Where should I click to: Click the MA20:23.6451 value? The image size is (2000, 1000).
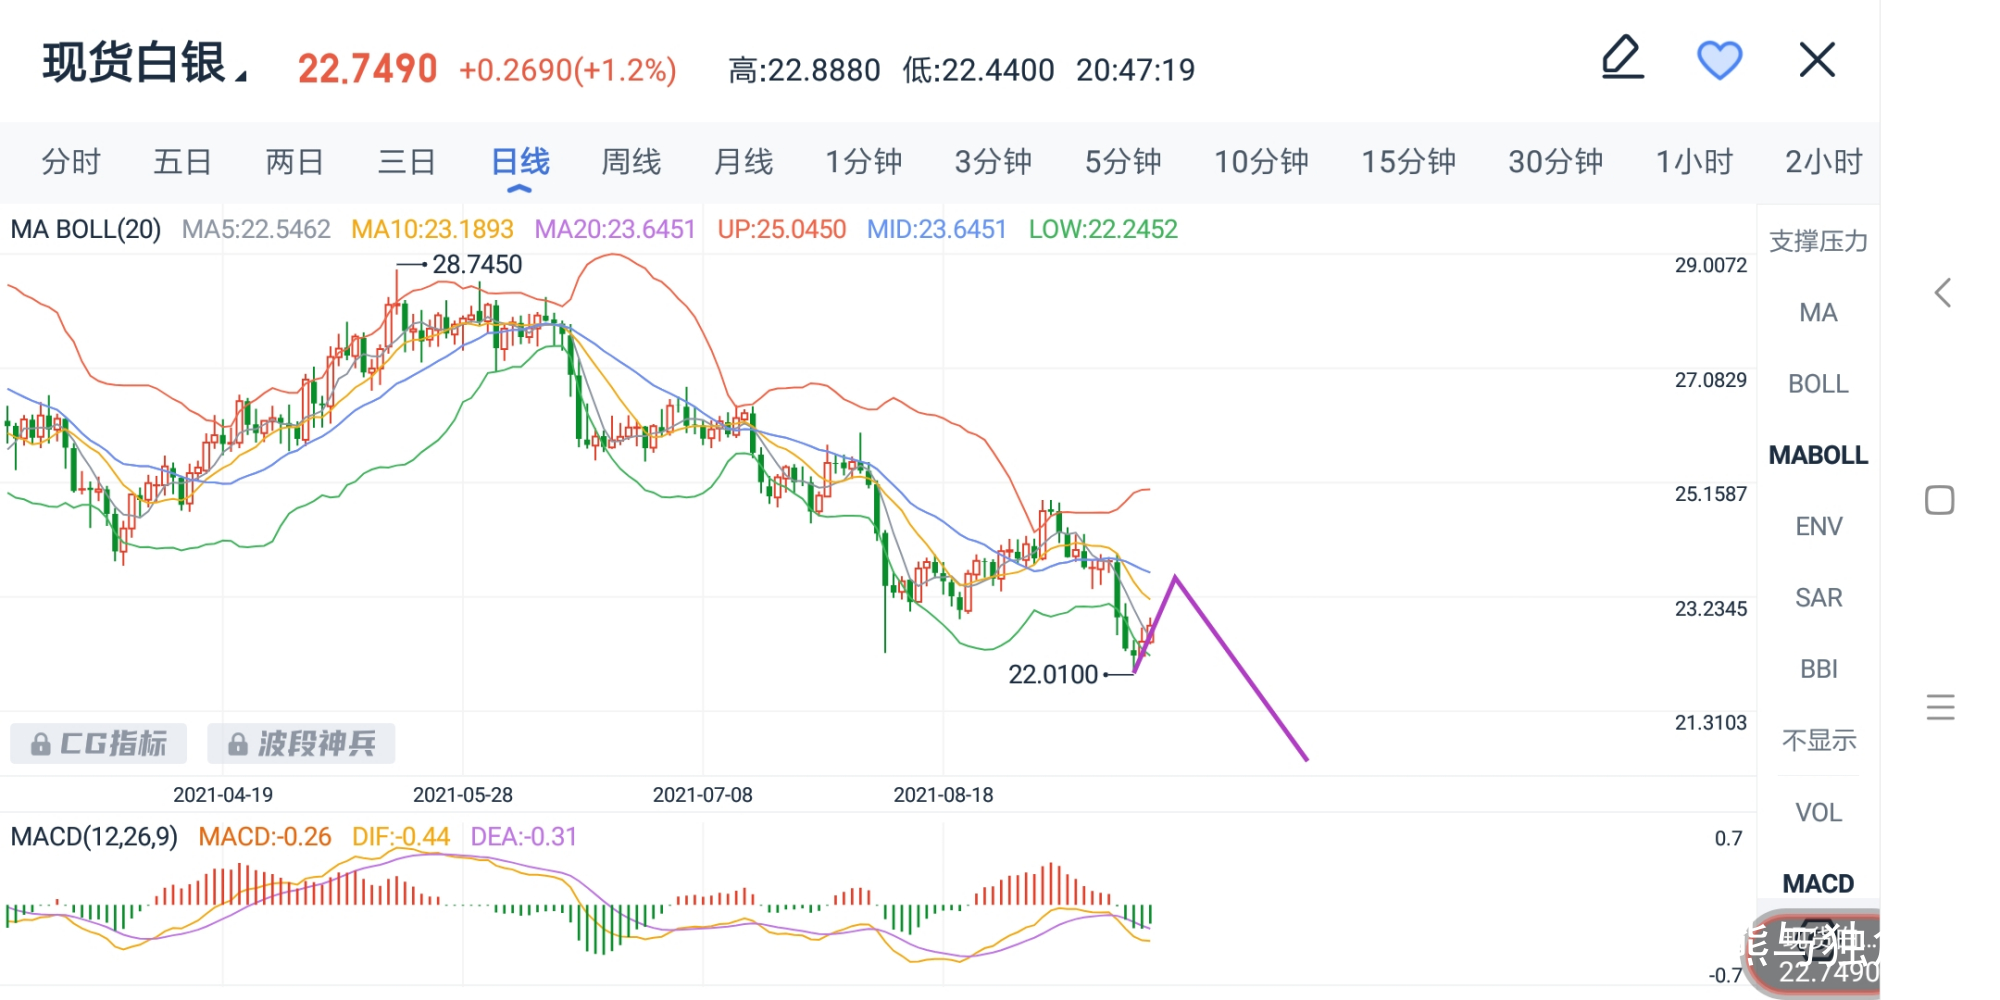pos(615,229)
